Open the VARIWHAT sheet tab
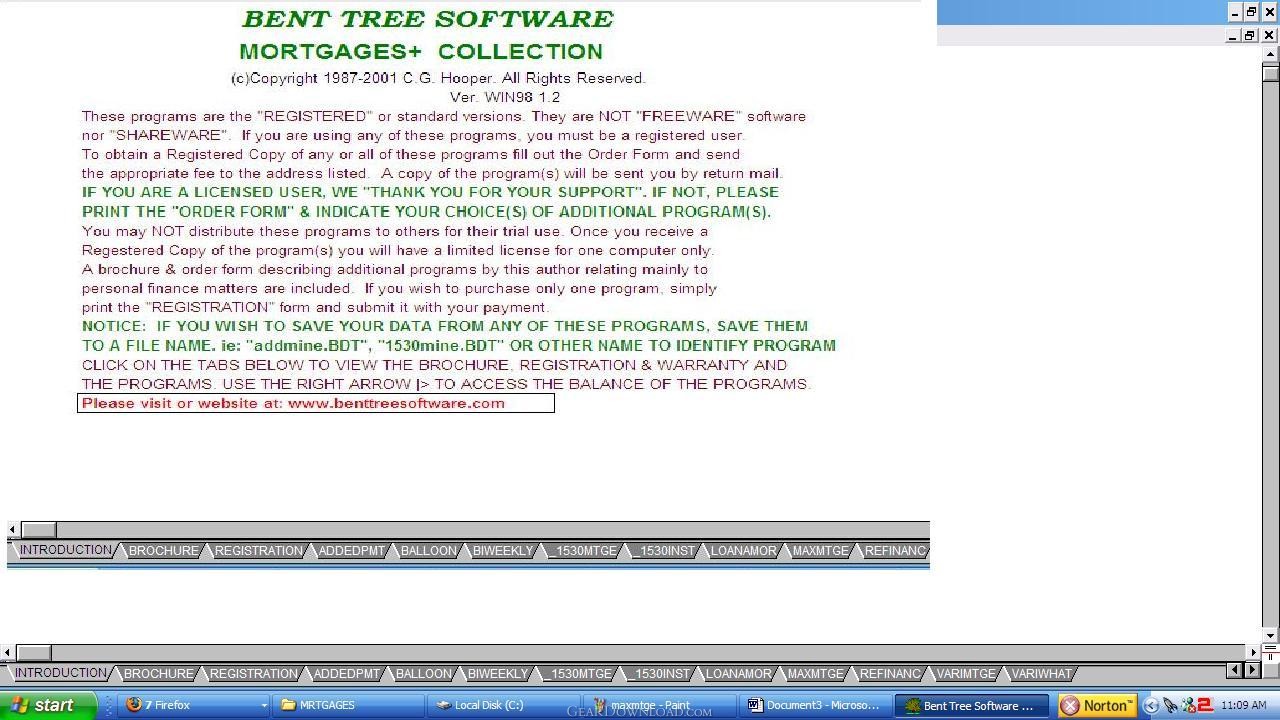 [1040, 674]
